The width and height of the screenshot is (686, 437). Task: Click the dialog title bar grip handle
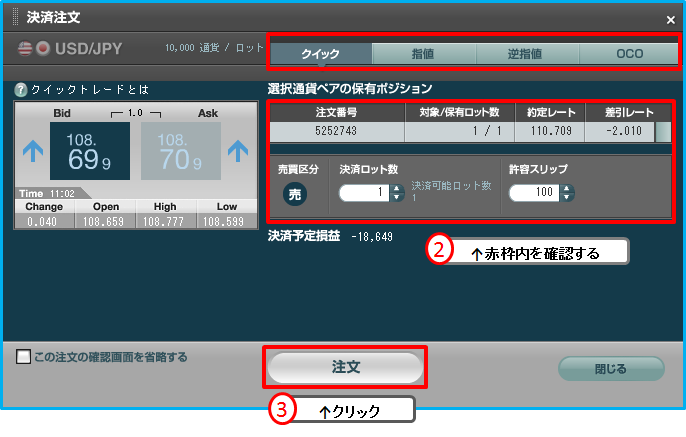tap(16, 17)
